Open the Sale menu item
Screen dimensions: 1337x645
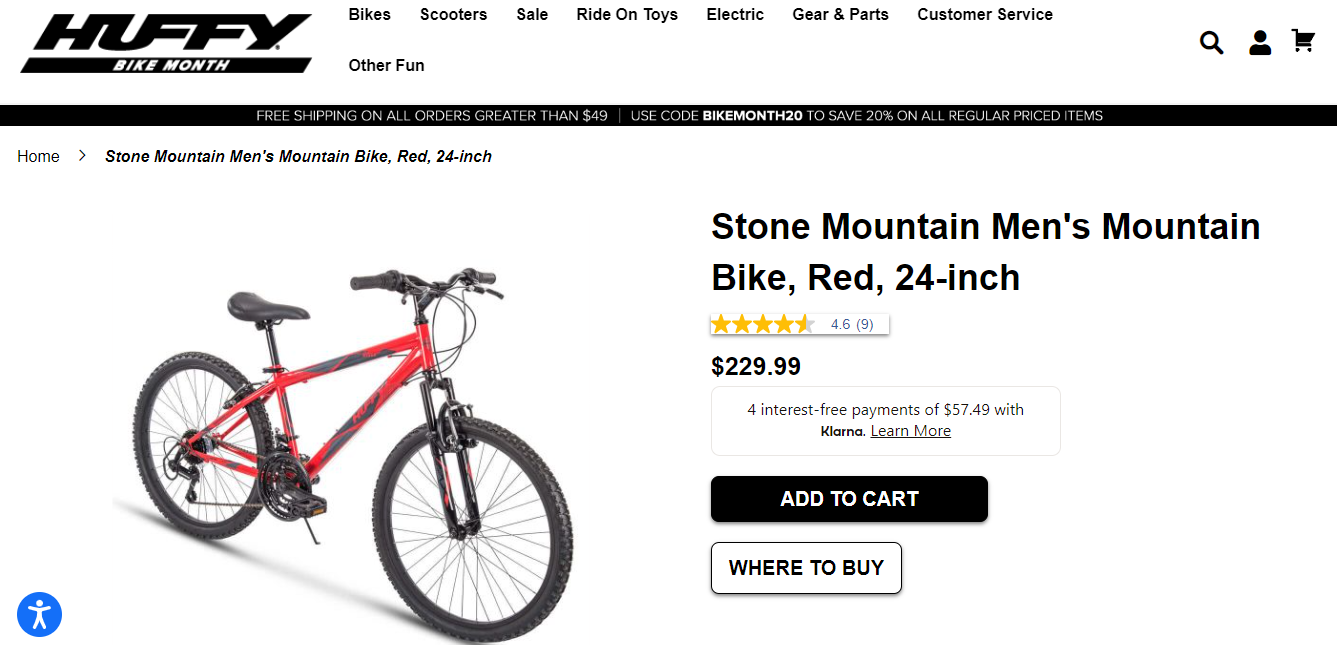[x=532, y=15]
